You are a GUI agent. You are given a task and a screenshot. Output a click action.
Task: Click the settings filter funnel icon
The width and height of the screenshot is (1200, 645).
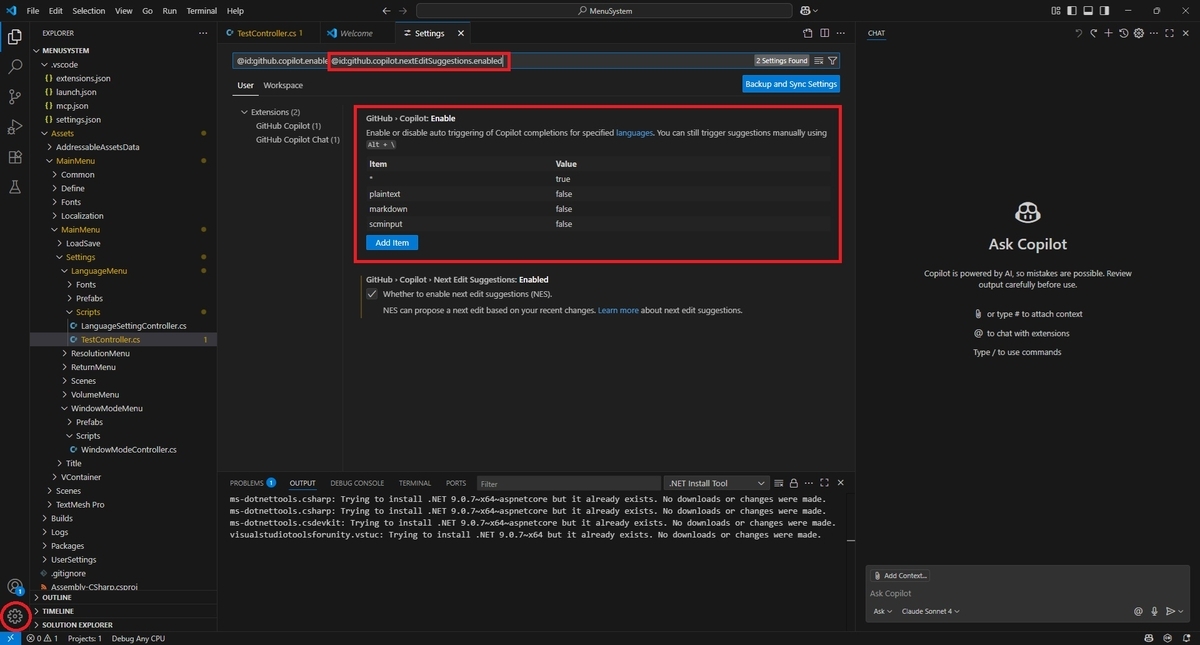point(833,61)
